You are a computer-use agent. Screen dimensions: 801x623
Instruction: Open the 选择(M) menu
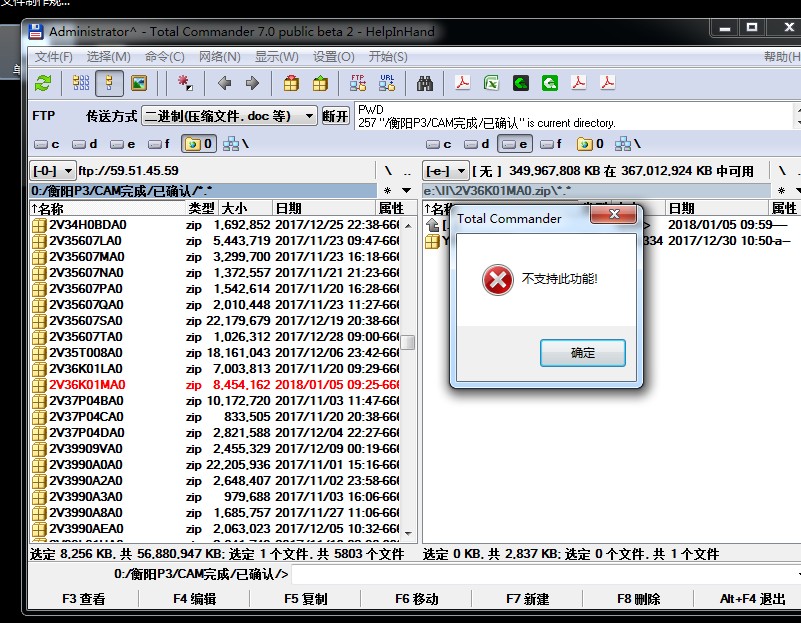[108, 56]
